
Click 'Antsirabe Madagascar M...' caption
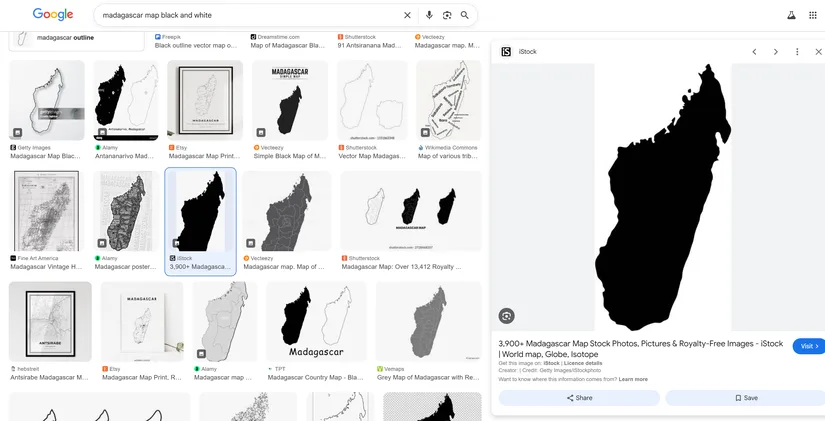pos(49,377)
